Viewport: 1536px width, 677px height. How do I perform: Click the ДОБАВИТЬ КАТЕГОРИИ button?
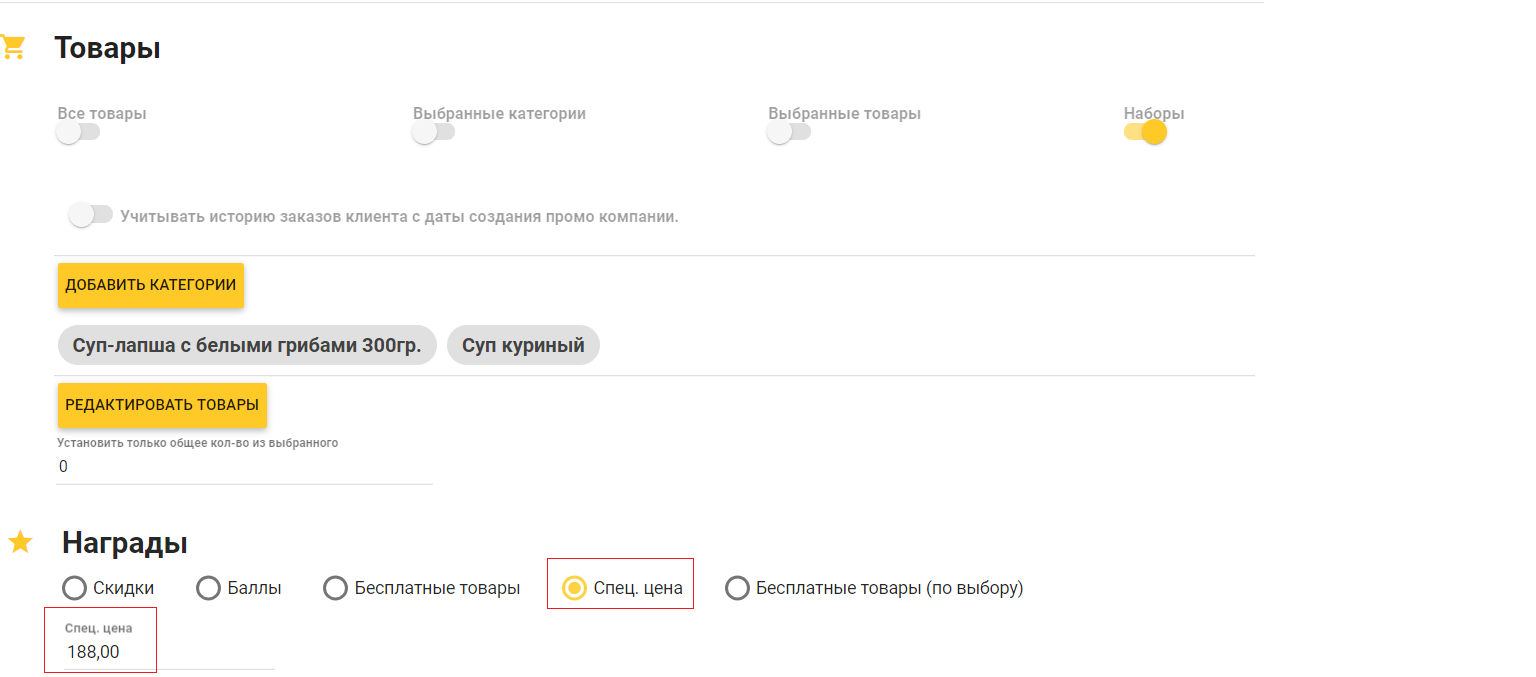click(x=151, y=285)
